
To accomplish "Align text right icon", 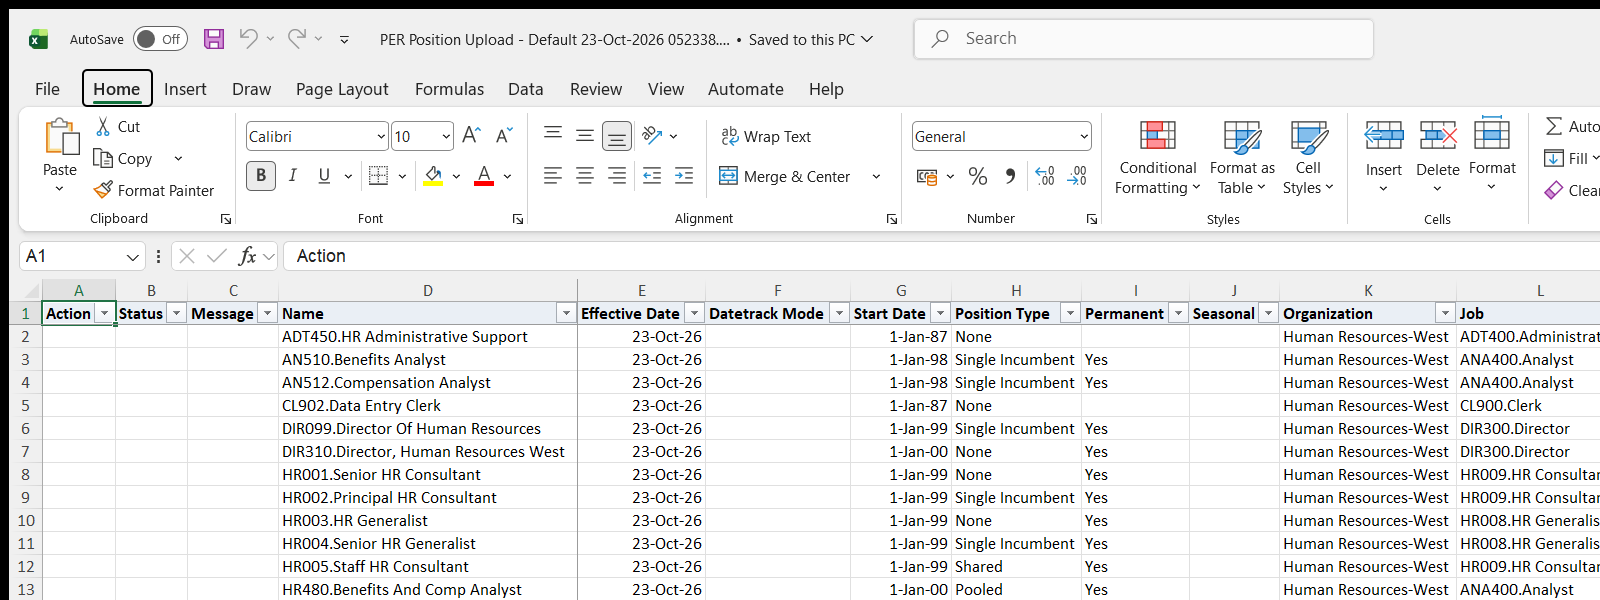I will pos(617,176).
